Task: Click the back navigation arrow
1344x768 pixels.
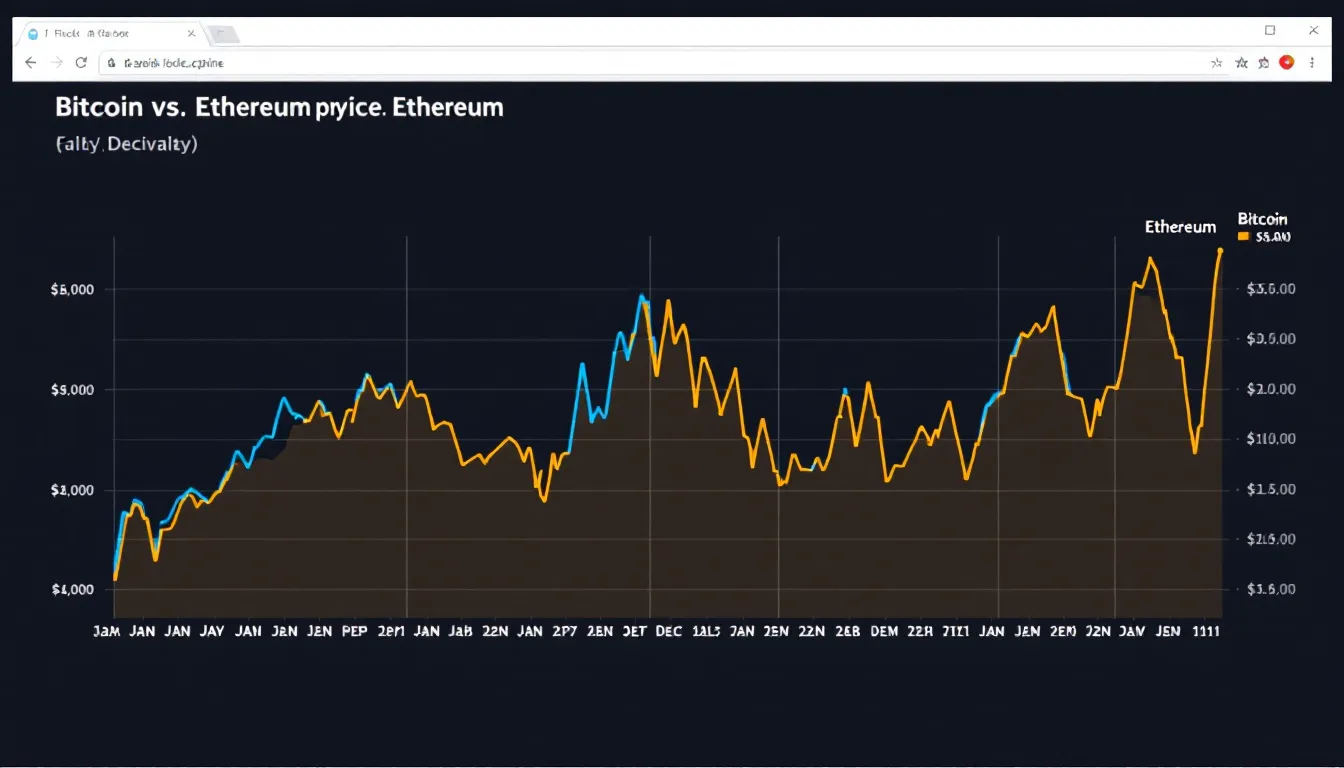Action: pos(30,62)
